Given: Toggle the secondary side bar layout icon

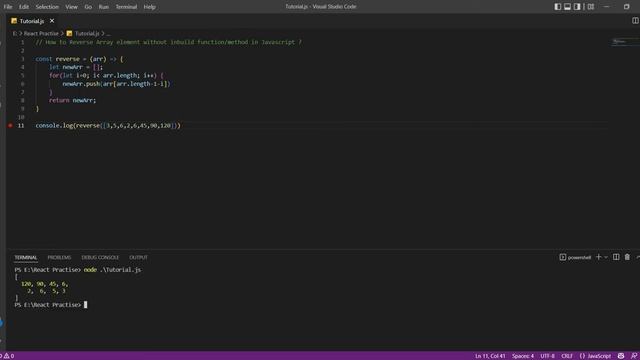Looking at the screenshot, I should tap(577, 7).
